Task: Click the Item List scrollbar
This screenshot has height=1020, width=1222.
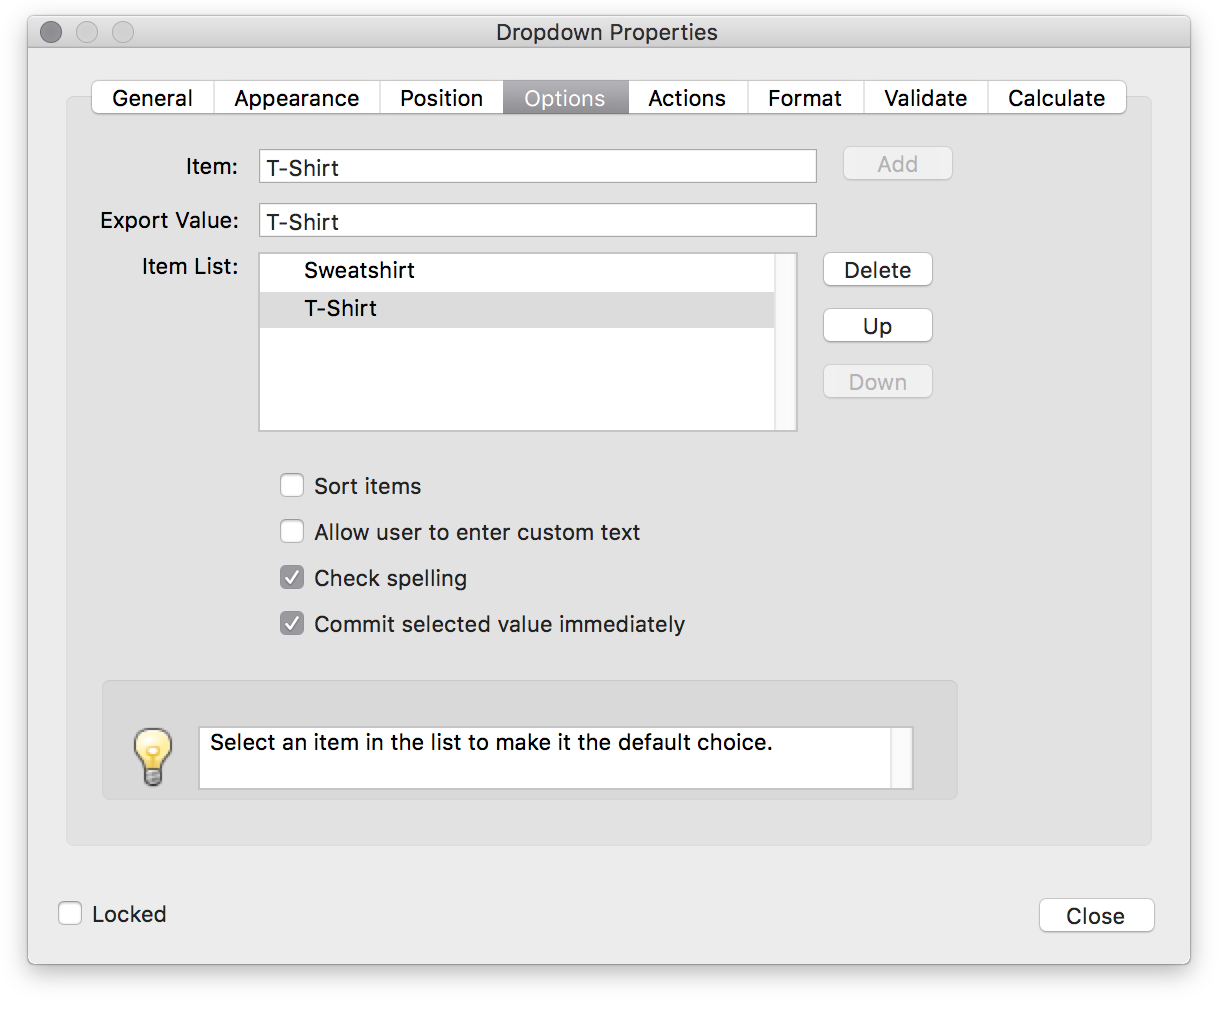Action: (x=786, y=340)
